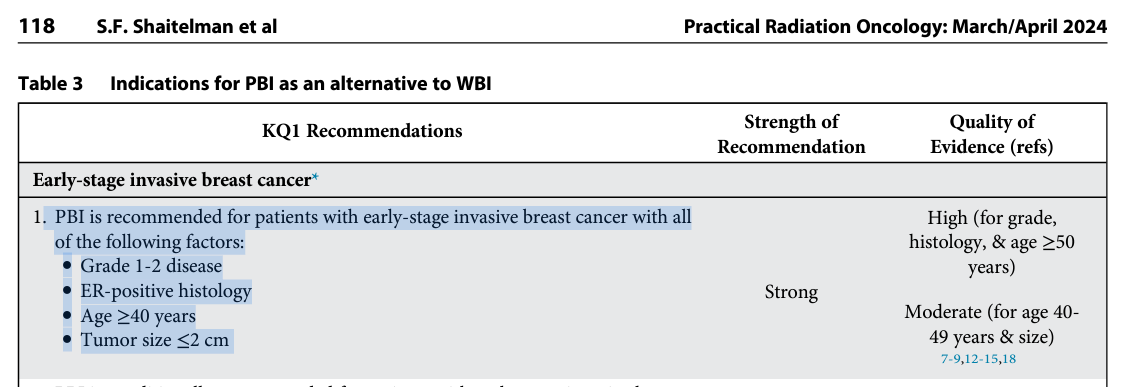The height and width of the screenshot is (387, 1145).
Task: Click the Table 3 caption label
Action: pos(50,83)
